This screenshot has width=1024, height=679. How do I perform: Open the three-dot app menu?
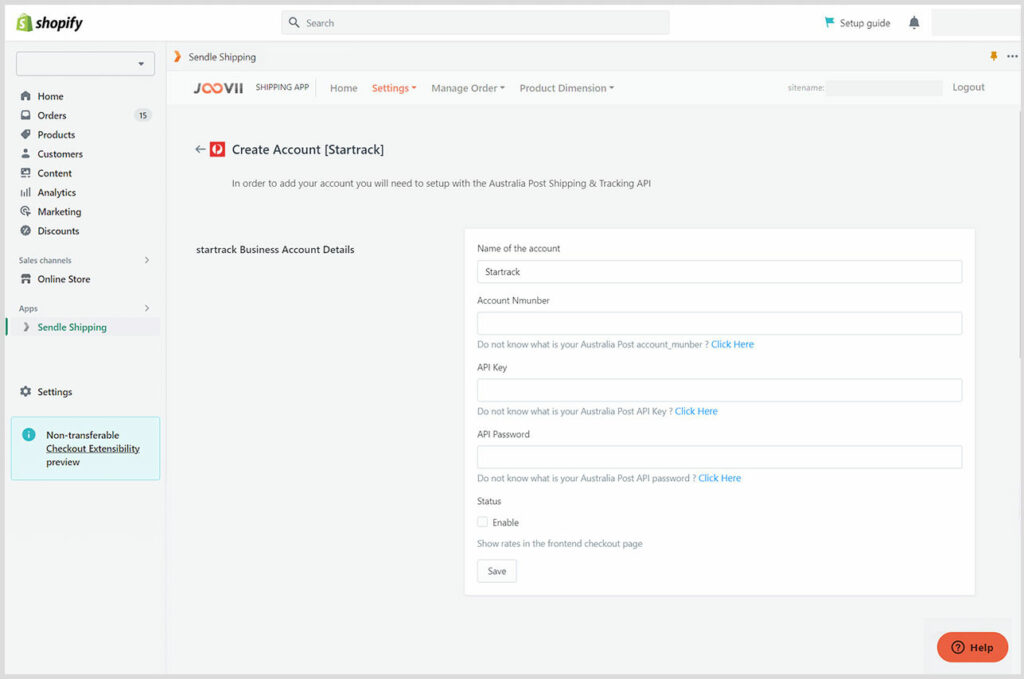[1012, 56]
